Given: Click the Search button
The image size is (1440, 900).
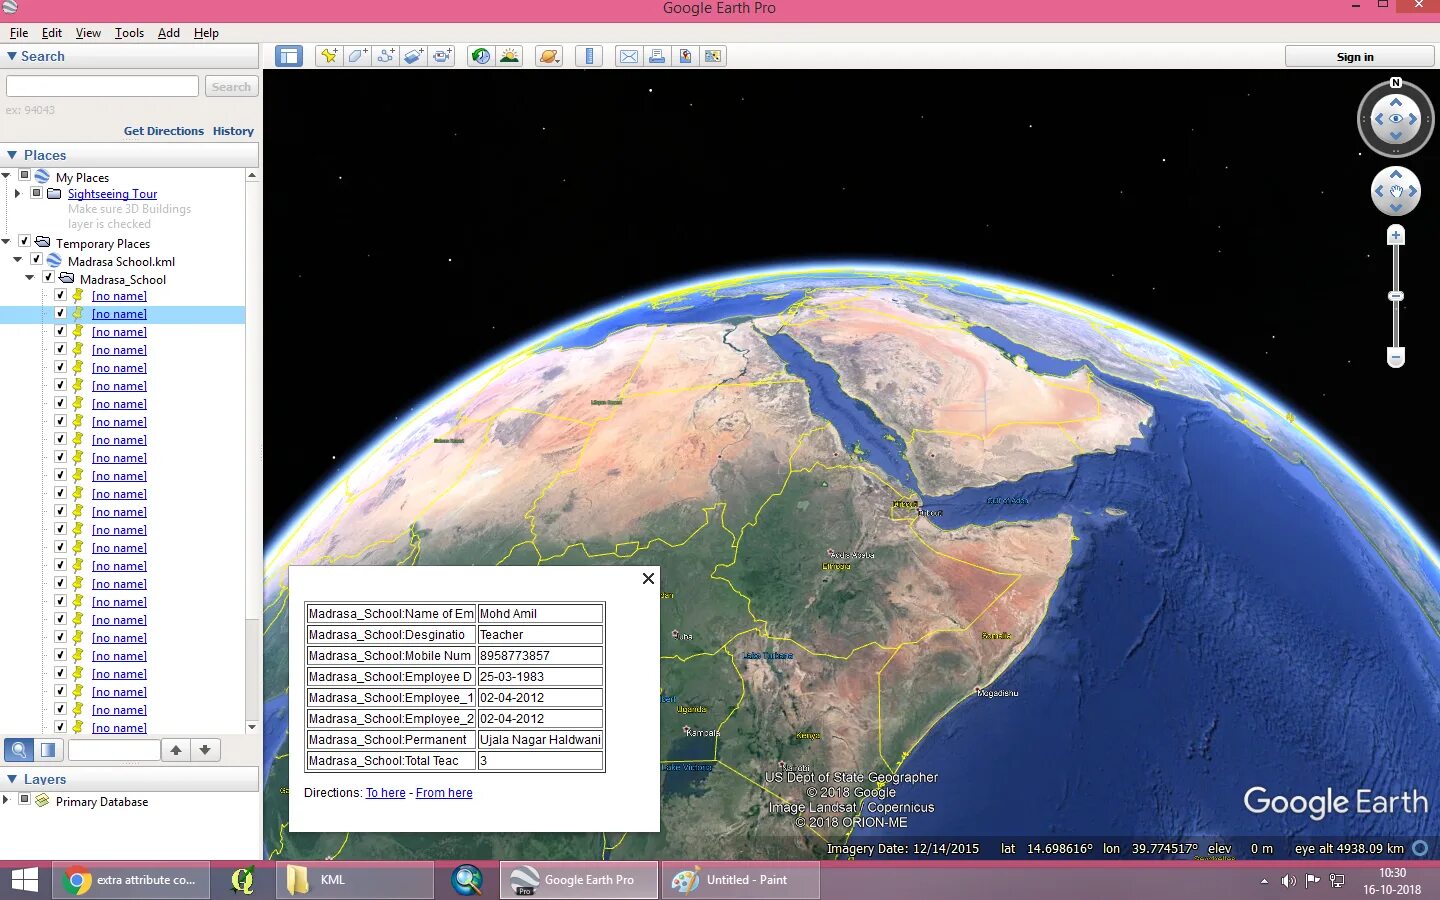Looking at the screenshot, I should tap(231, 87).
